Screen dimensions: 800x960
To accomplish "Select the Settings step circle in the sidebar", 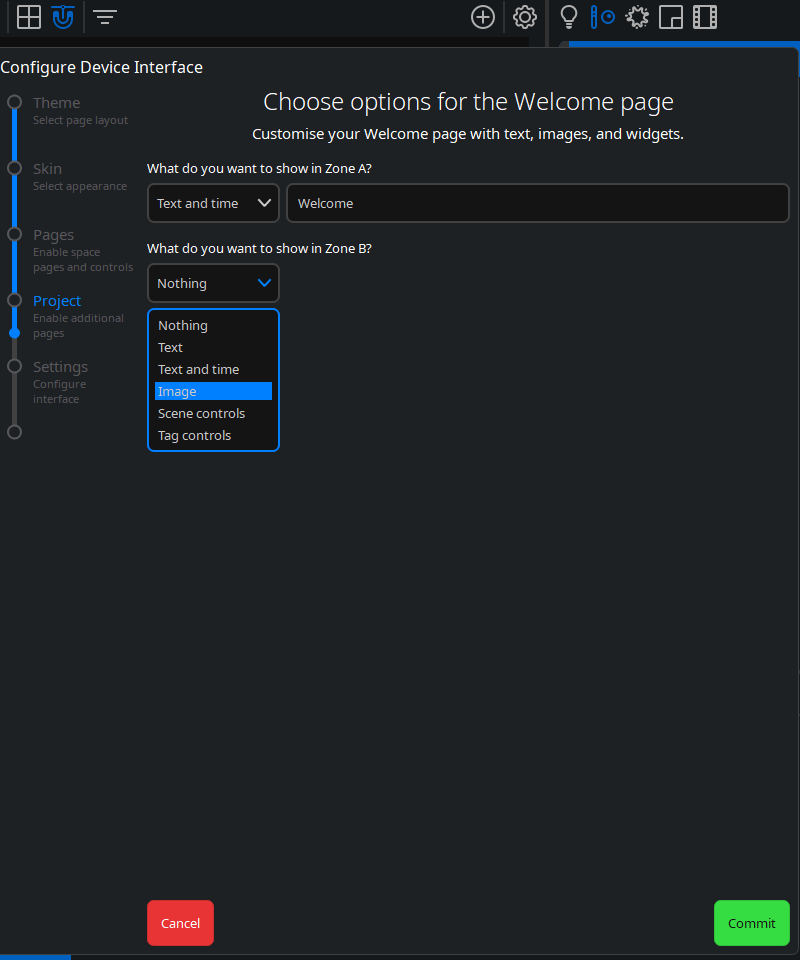I will click(x=14, y=367).
